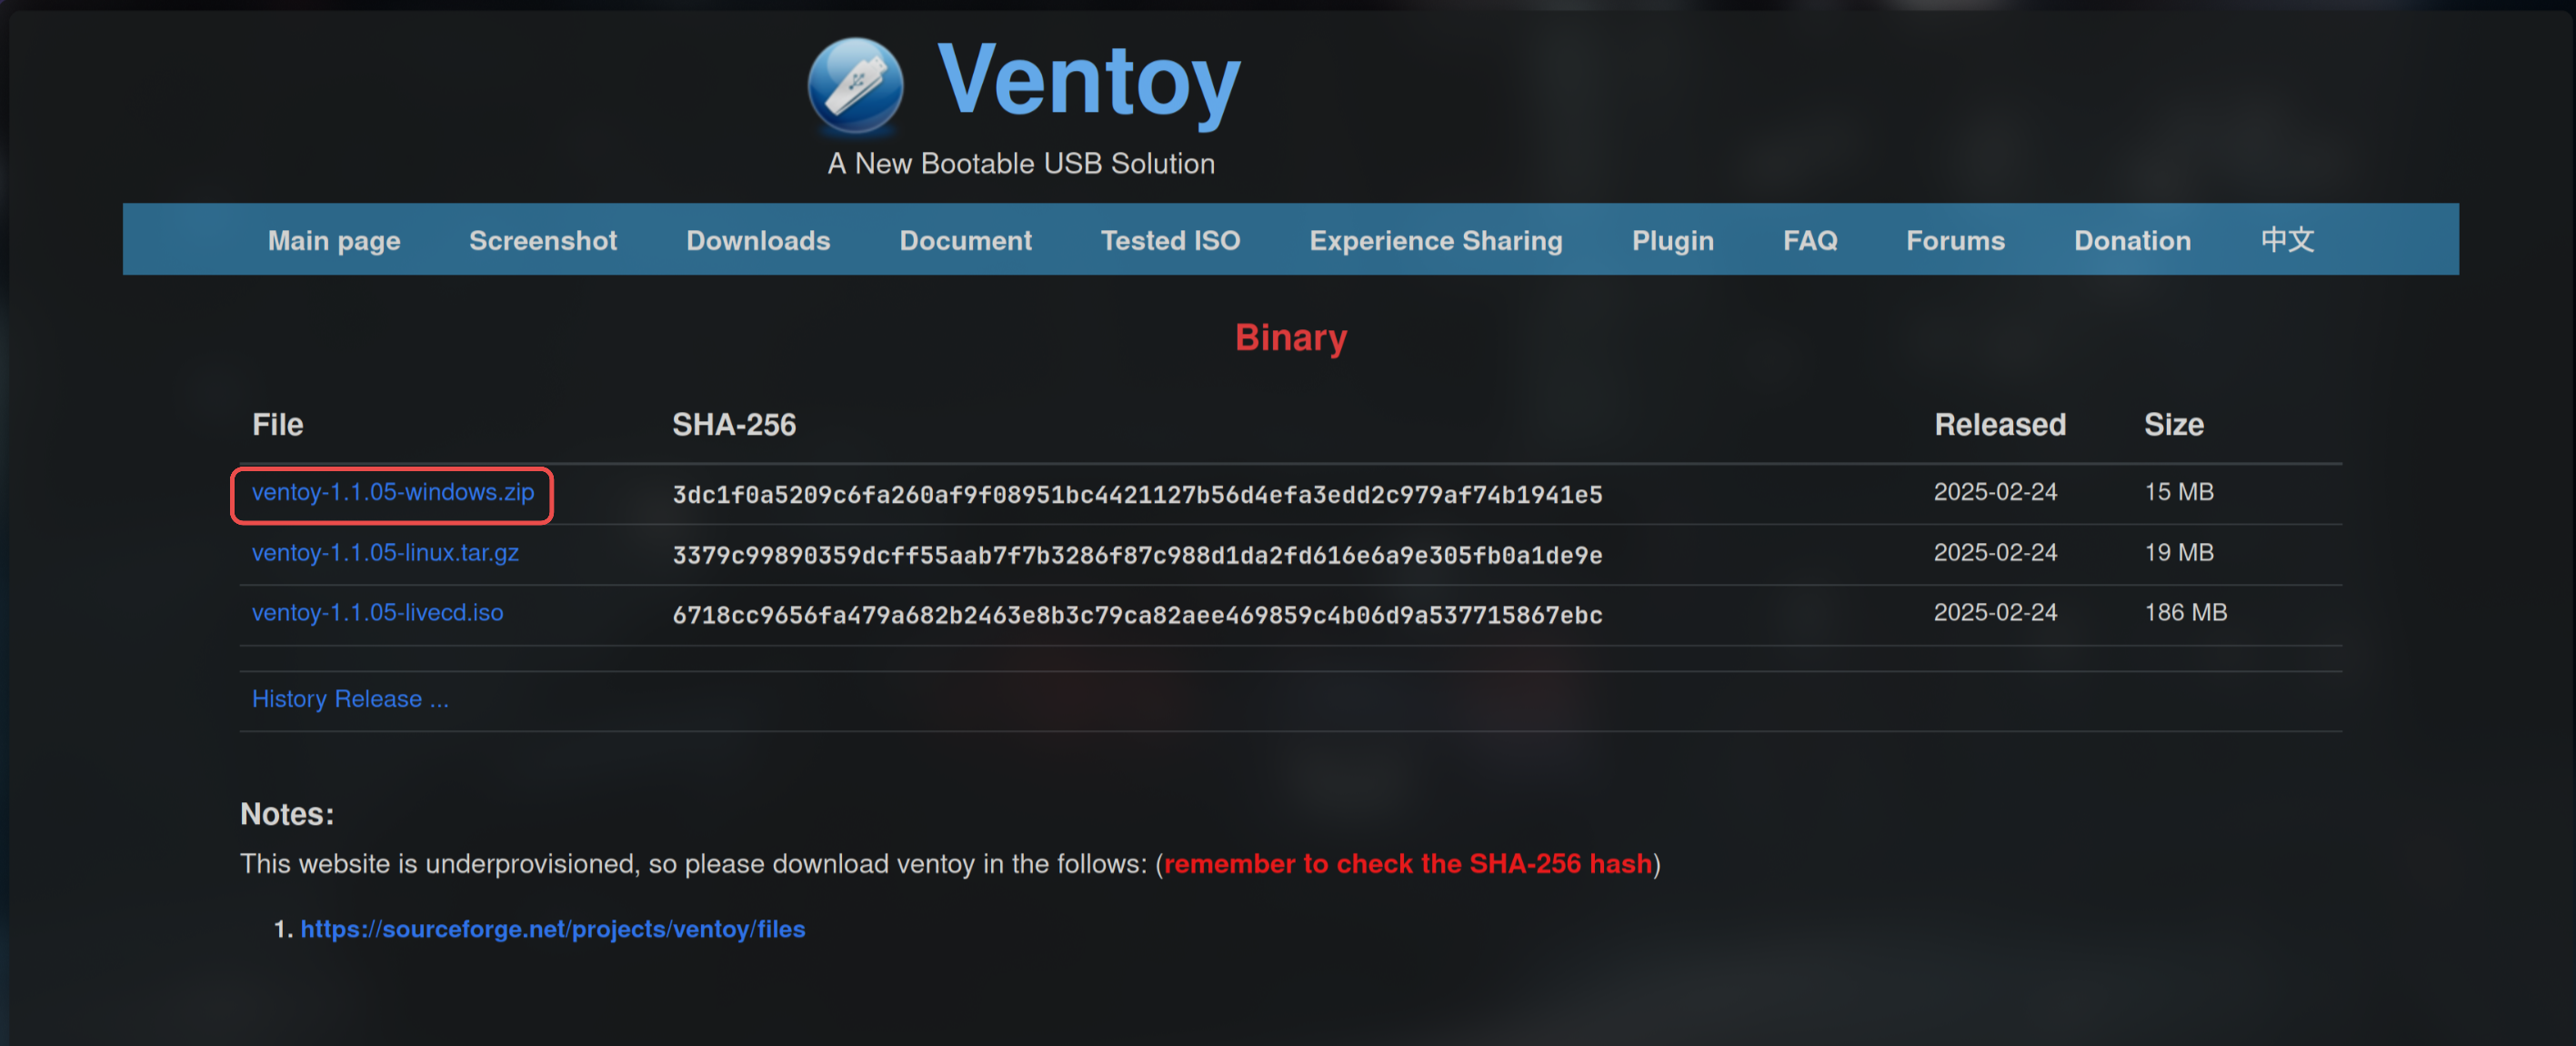
Task: Open the History Release link
Action: (x=350, y=698)
